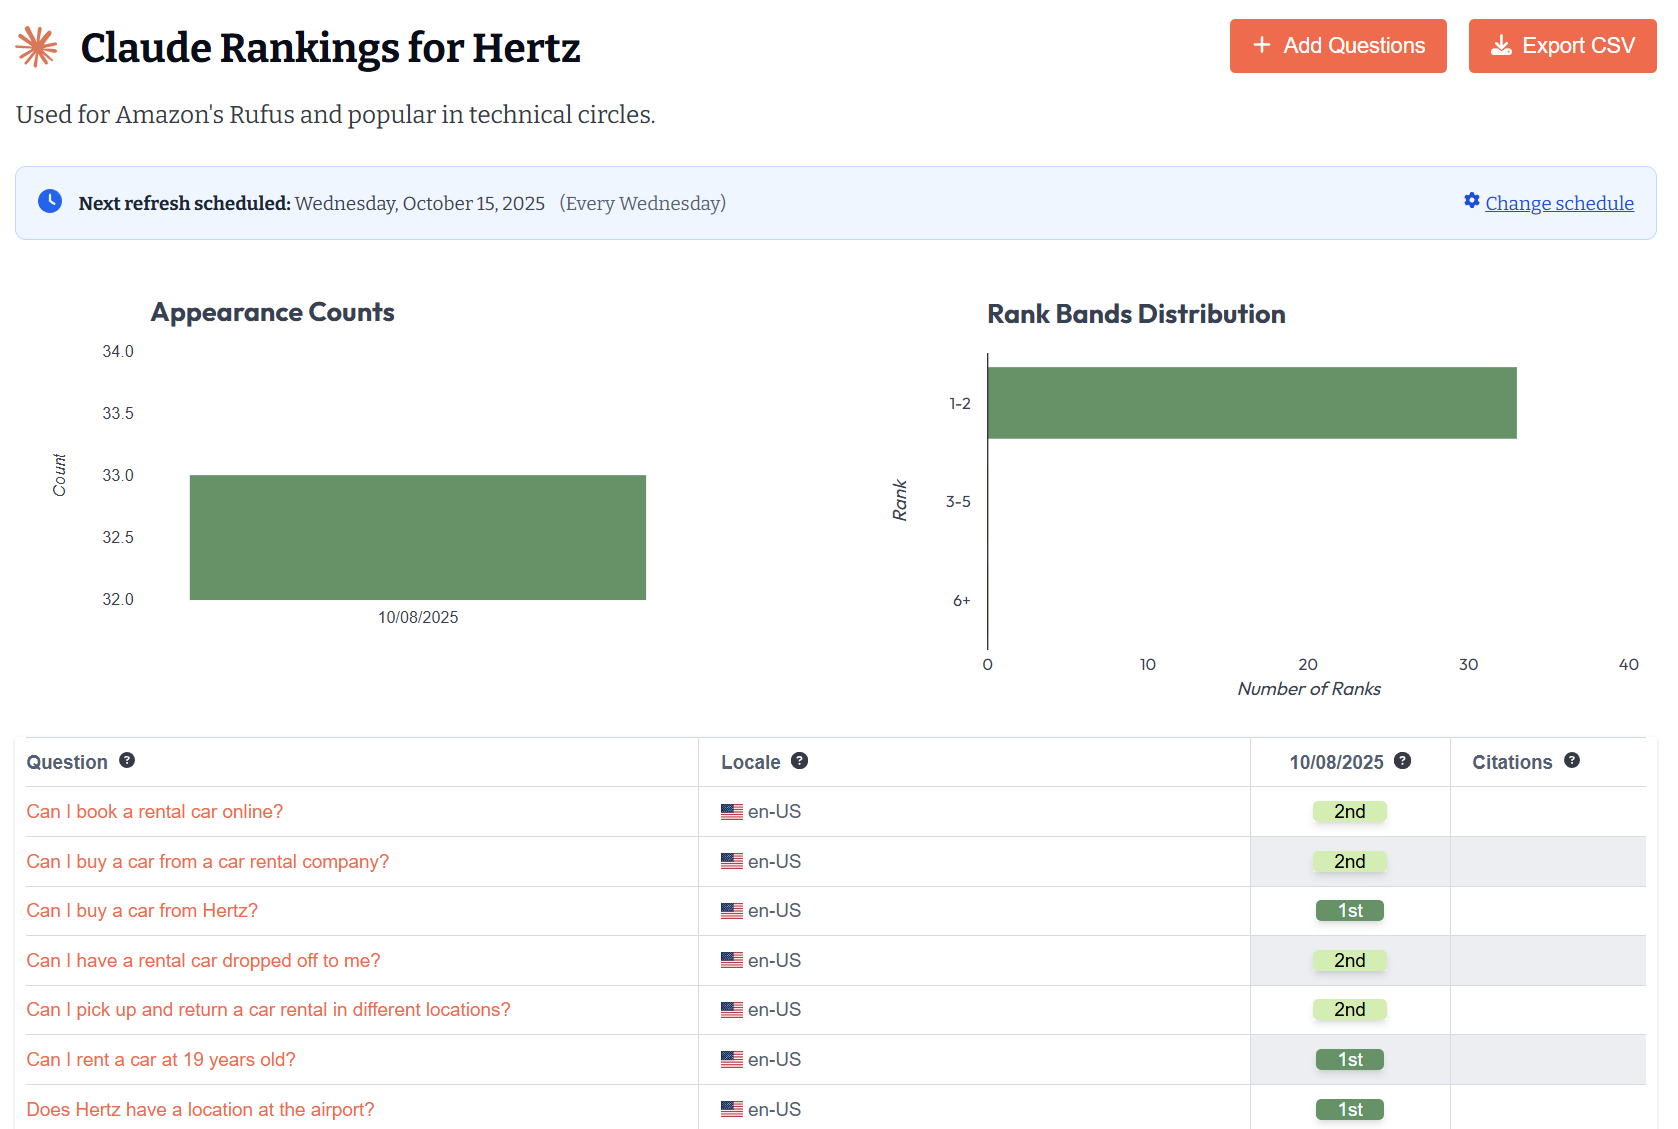Click the gear icon beside Change schedule
This screenshot has height=1129, width=1678.
[1471, 201]
